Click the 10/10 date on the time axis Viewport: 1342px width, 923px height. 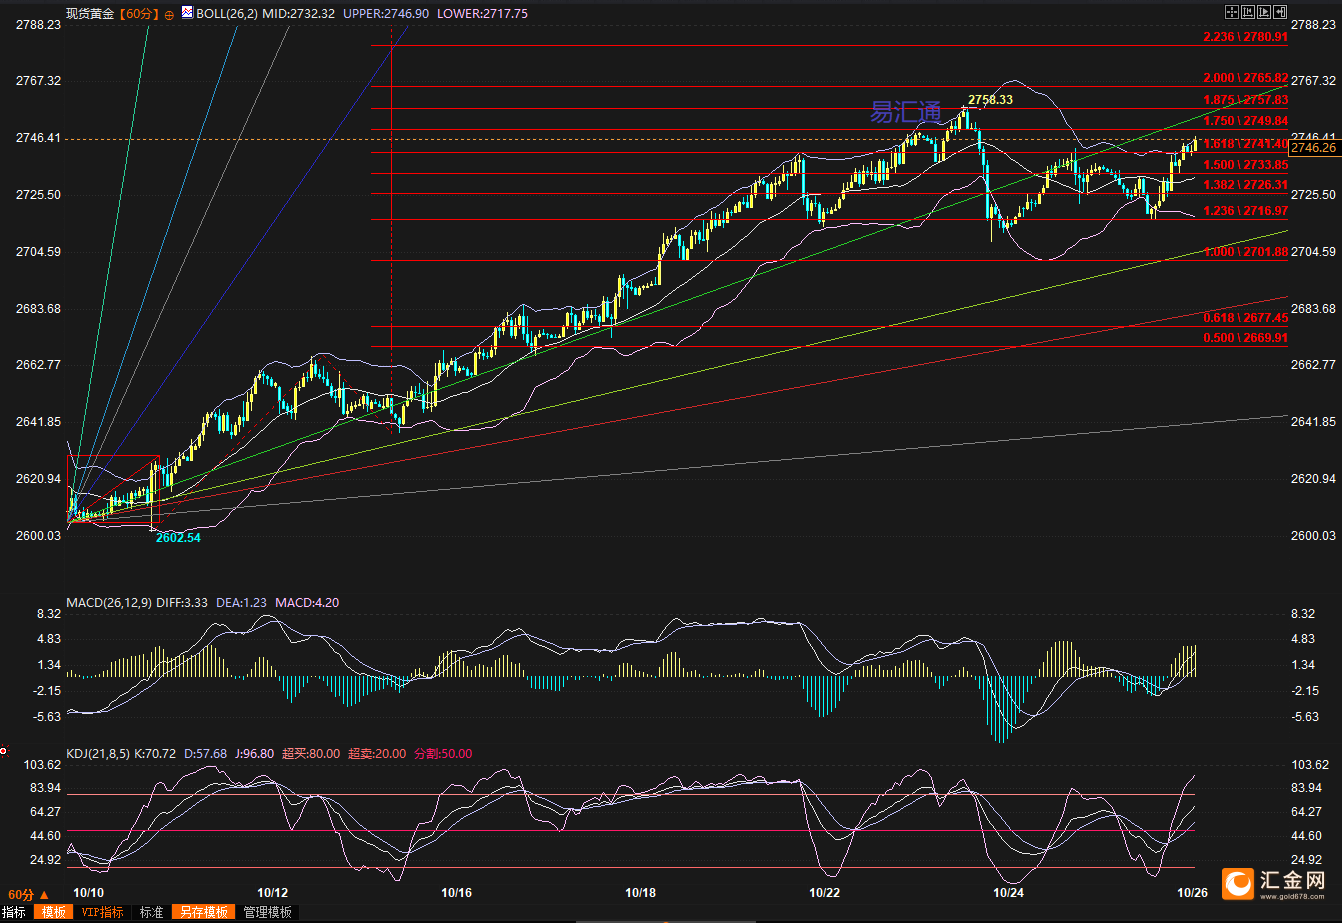pyautogui.click(x=89, y=892)
